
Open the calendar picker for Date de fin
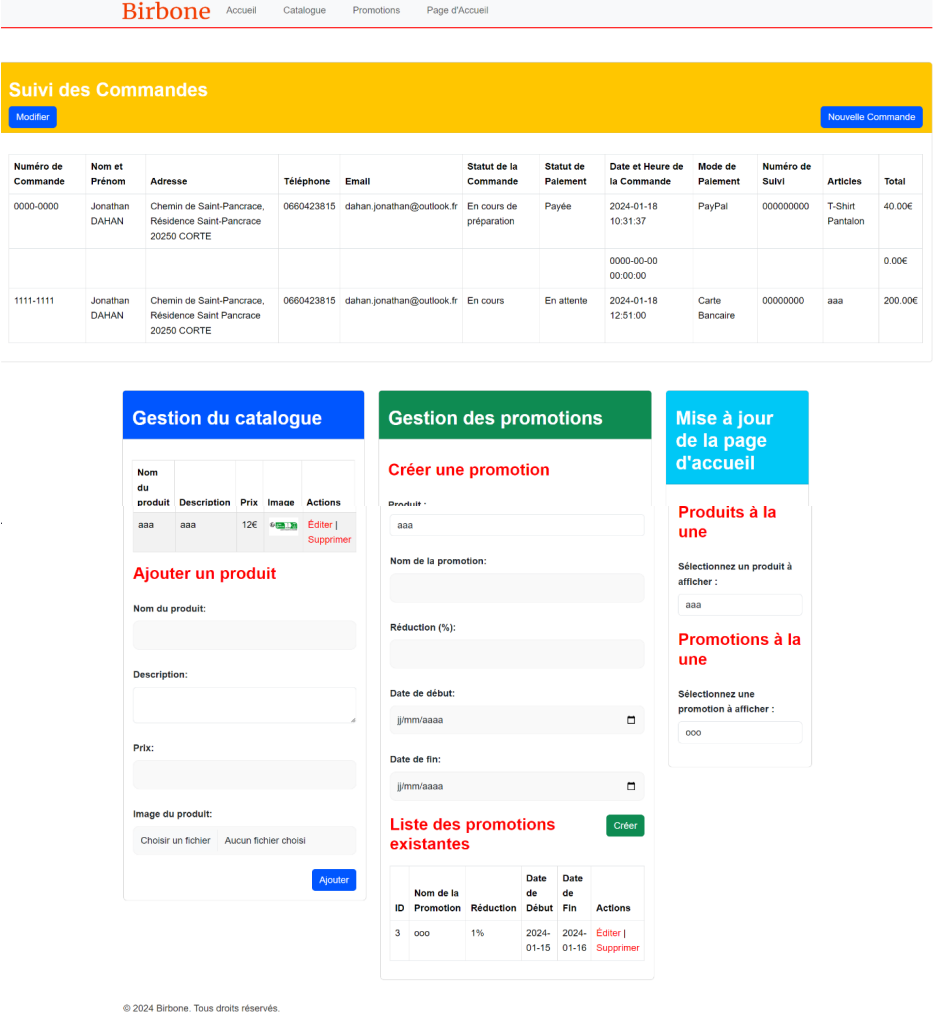tap(630, 786)
